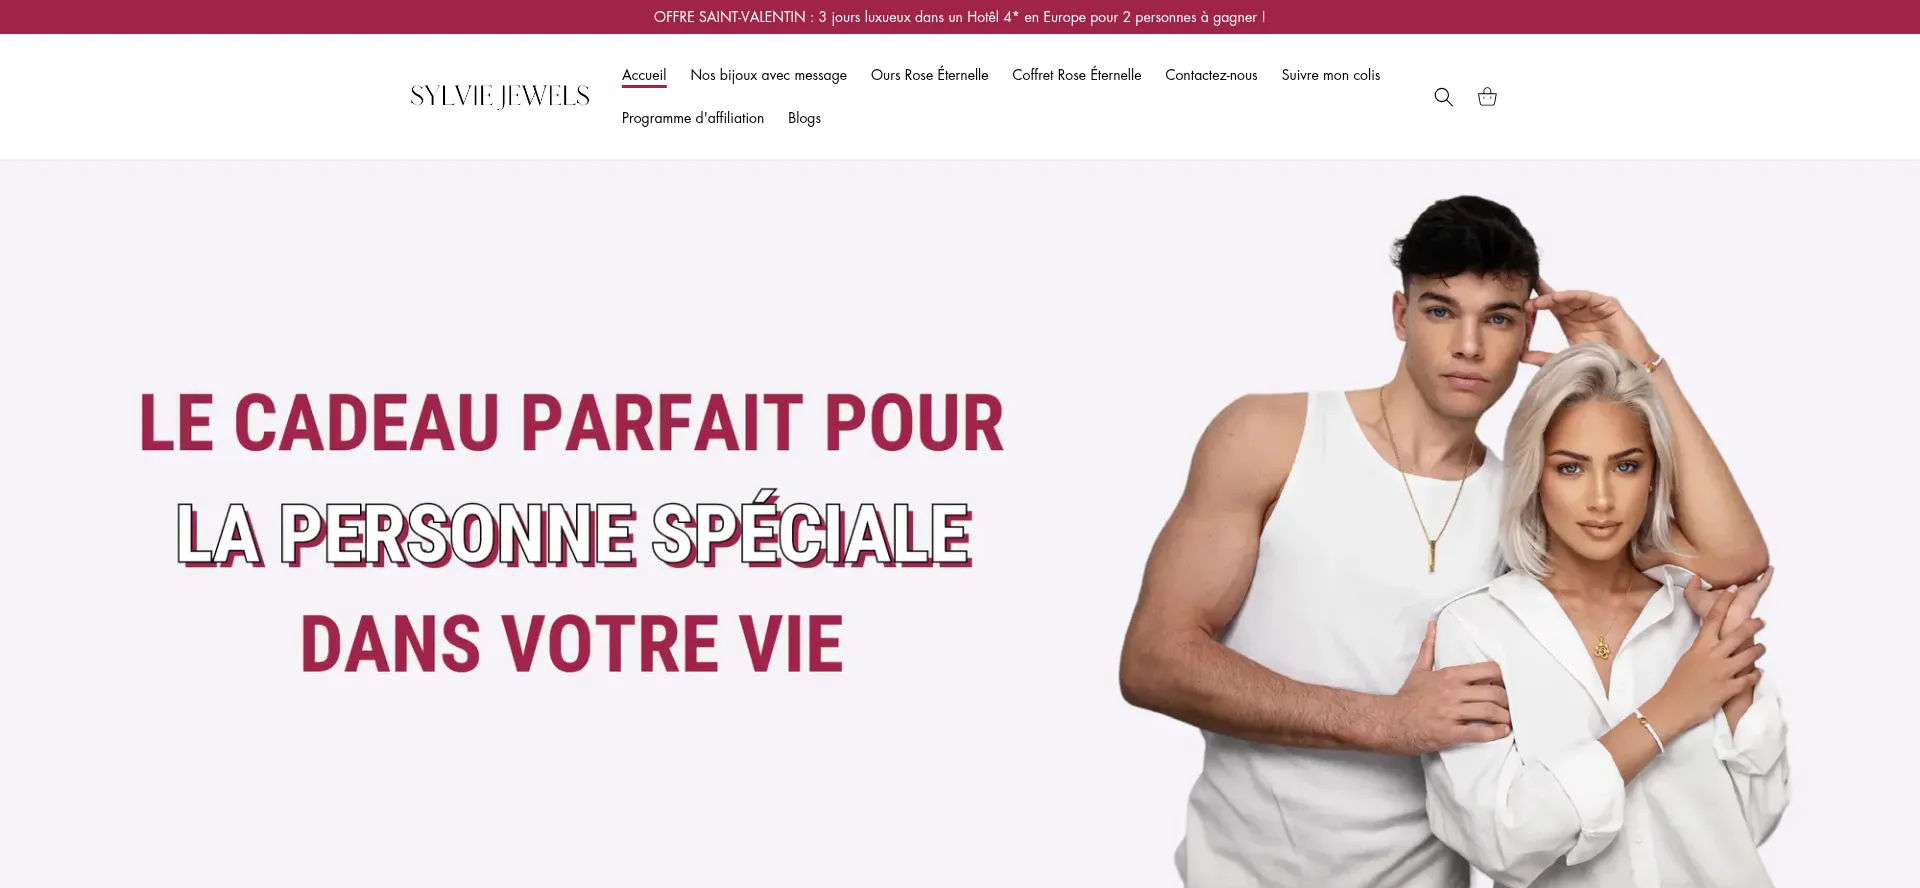Click the headline 'LE CADEAU PARFAIT POUR'
The image size is (1920, 888).
pyautogui.click(x=572, y=422)
